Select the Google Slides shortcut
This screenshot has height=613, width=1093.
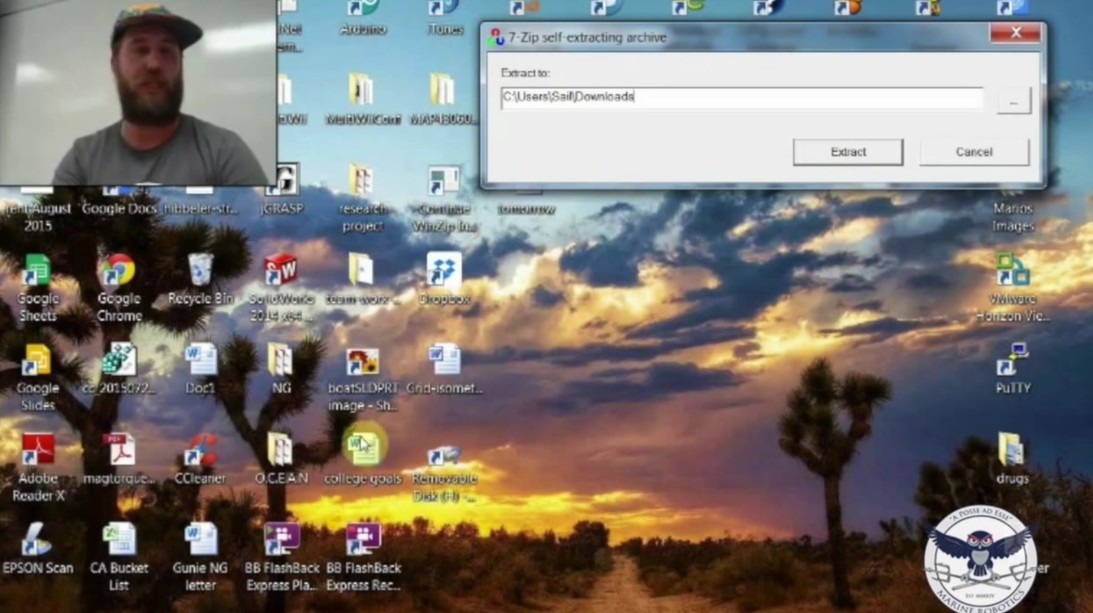point(37,362)
